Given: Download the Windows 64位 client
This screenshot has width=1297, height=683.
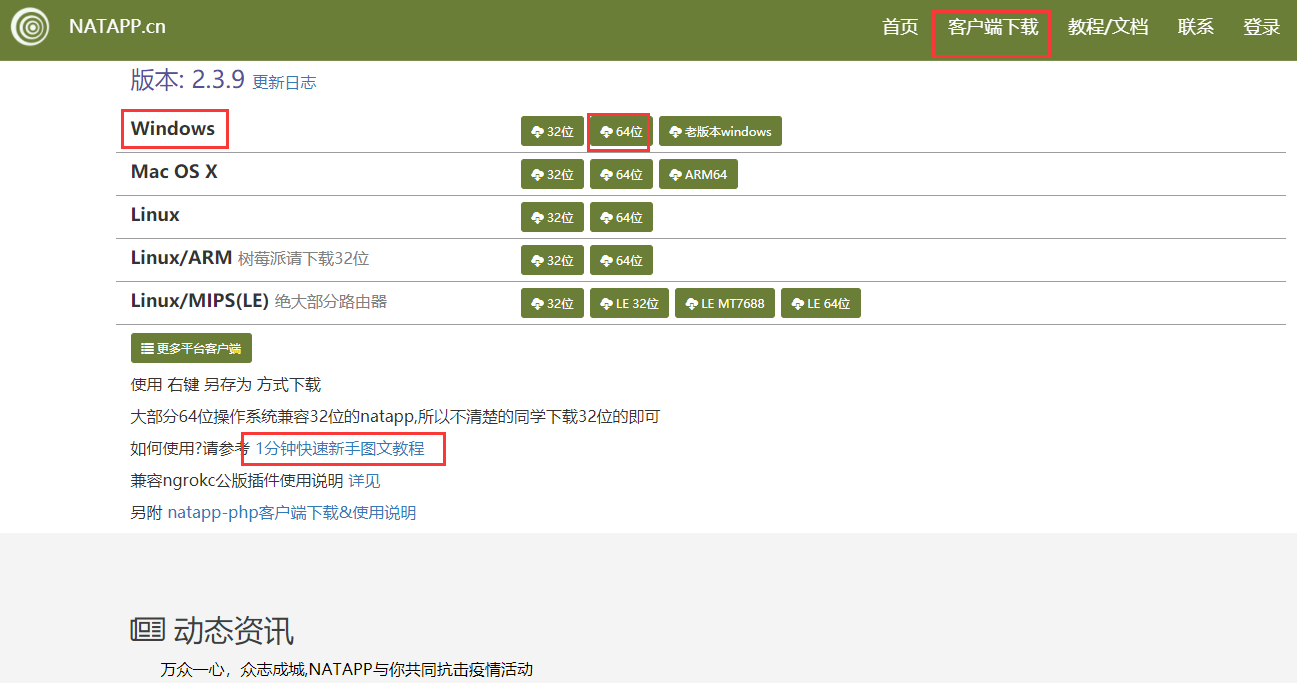Looking at the screenshot, I should pos(619,131).
